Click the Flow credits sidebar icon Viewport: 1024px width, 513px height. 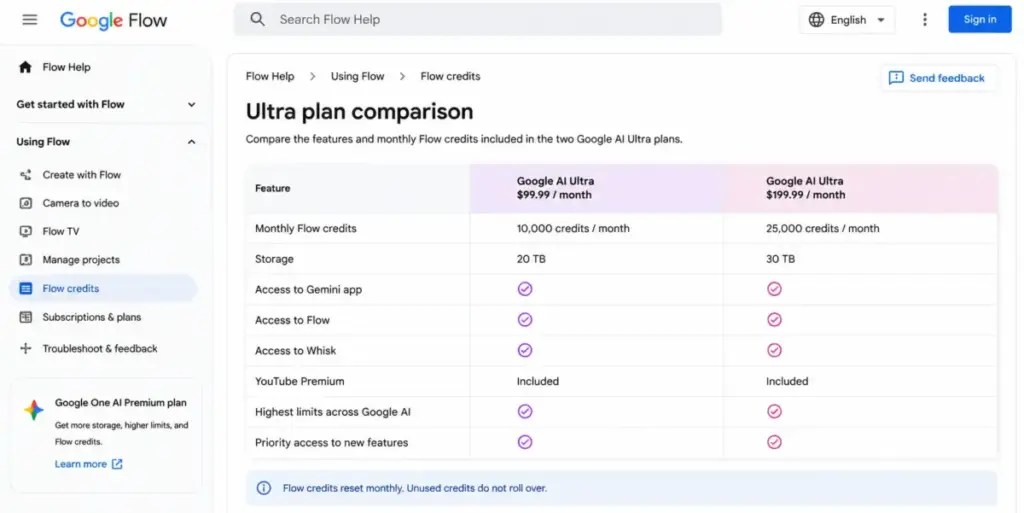(x=25, y=288)
